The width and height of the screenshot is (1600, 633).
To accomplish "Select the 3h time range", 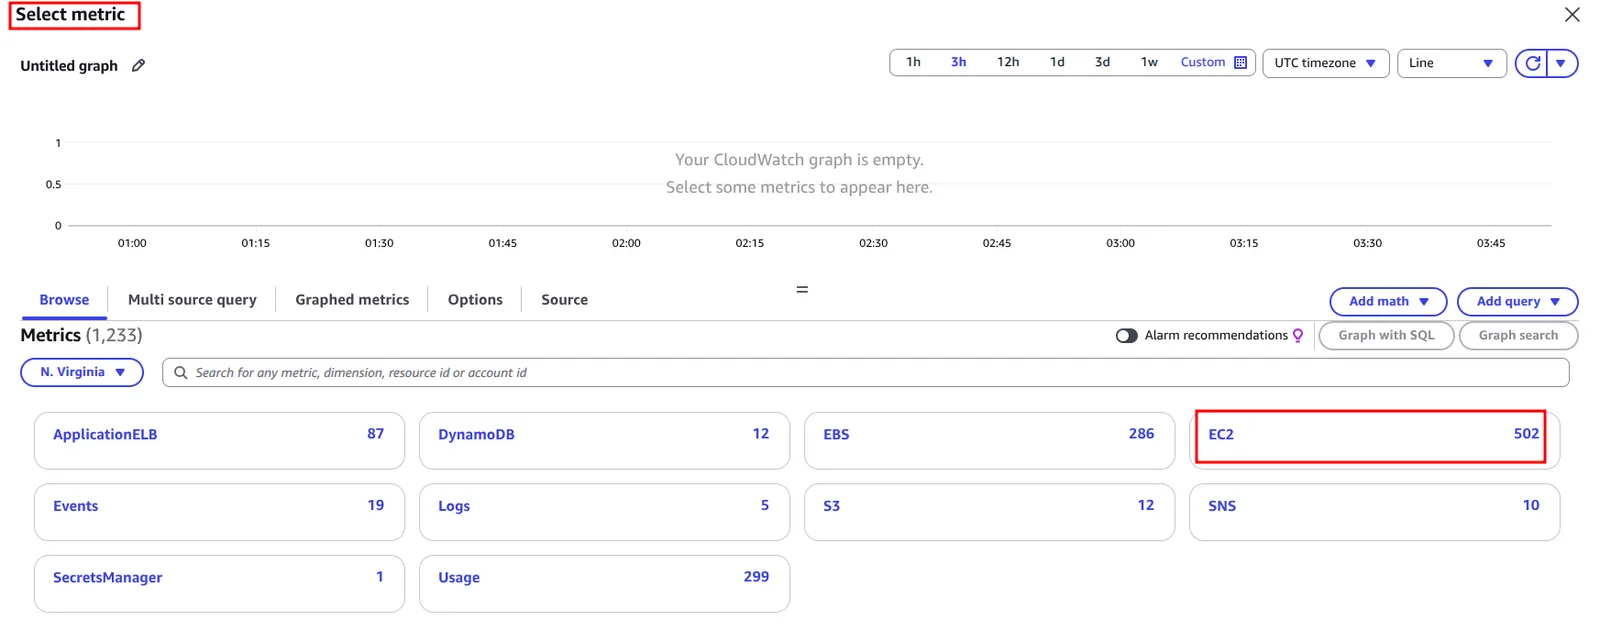I will point(958,62).
